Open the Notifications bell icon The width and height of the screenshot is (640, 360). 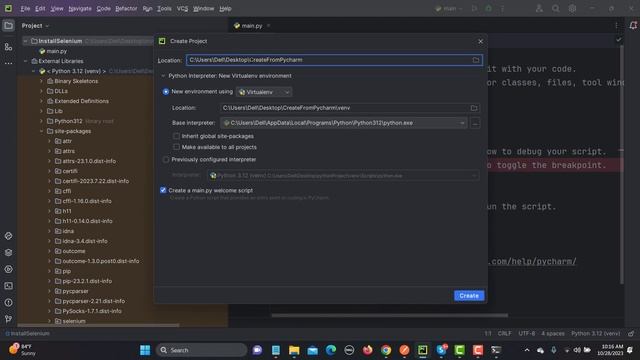633,26
